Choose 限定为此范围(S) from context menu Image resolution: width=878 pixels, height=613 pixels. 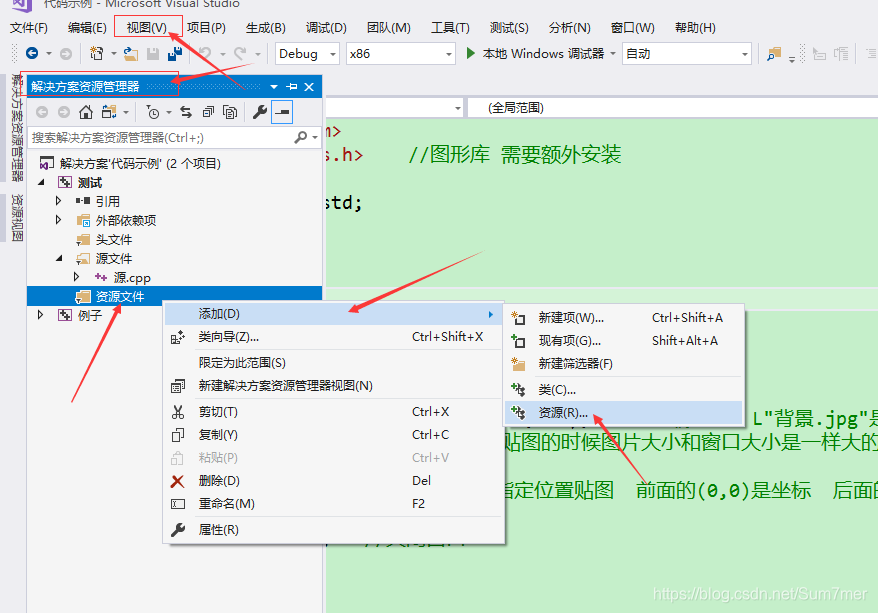pyautogui.click(x=333, y=363)
